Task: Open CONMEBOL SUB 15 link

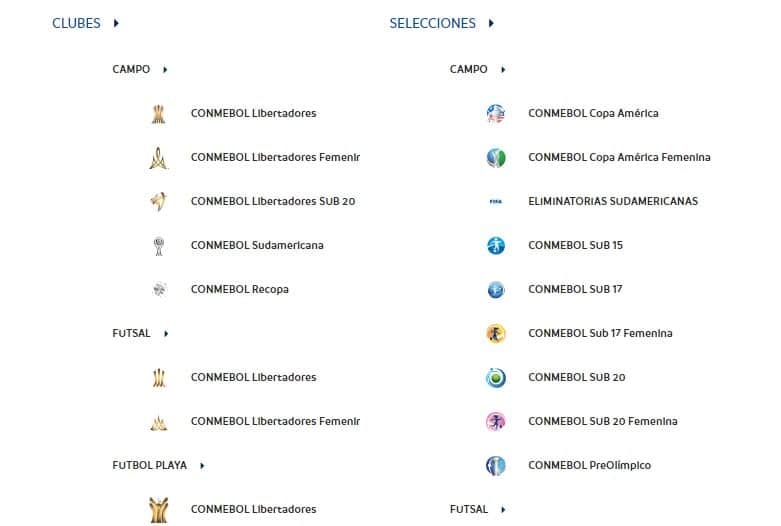Action: (x=575, y=245)
